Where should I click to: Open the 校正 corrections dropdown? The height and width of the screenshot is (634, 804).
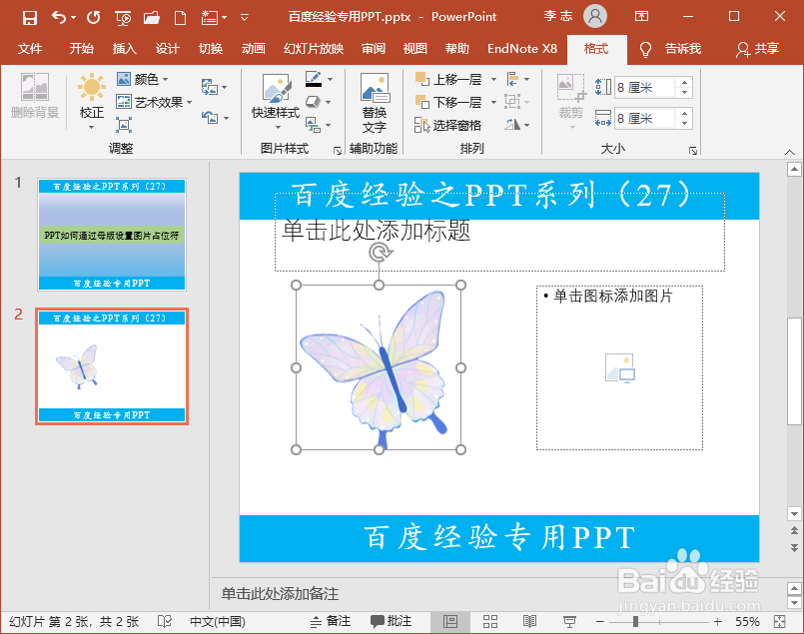92,102
